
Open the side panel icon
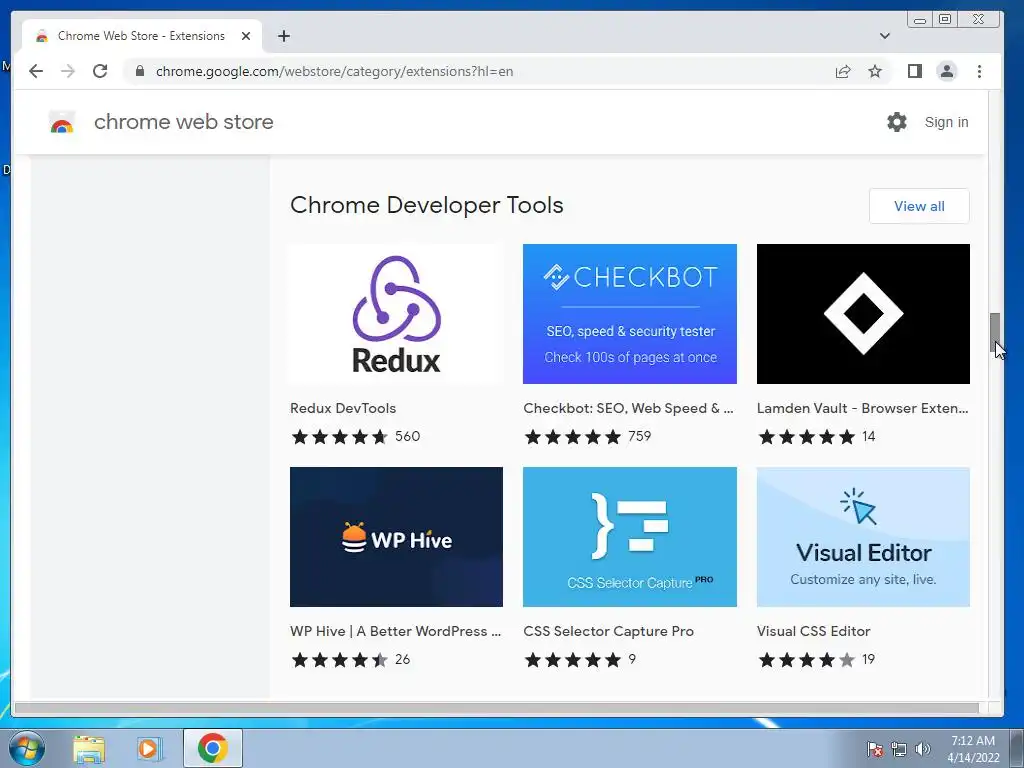click(915, 71)
